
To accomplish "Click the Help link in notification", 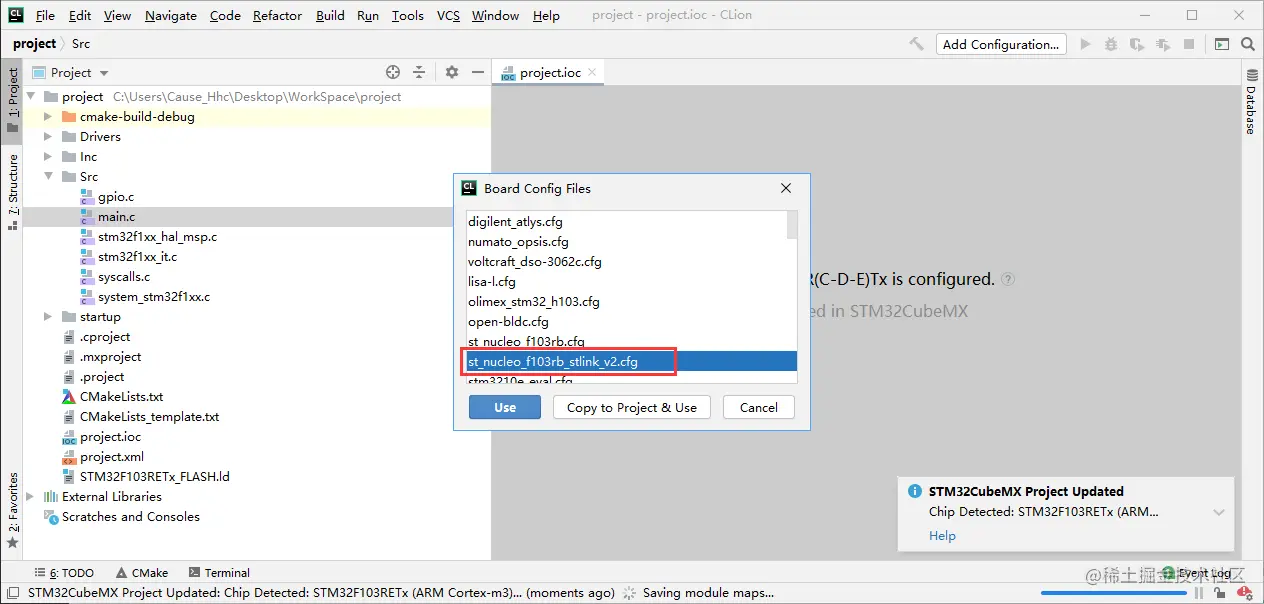I will 942,536.
